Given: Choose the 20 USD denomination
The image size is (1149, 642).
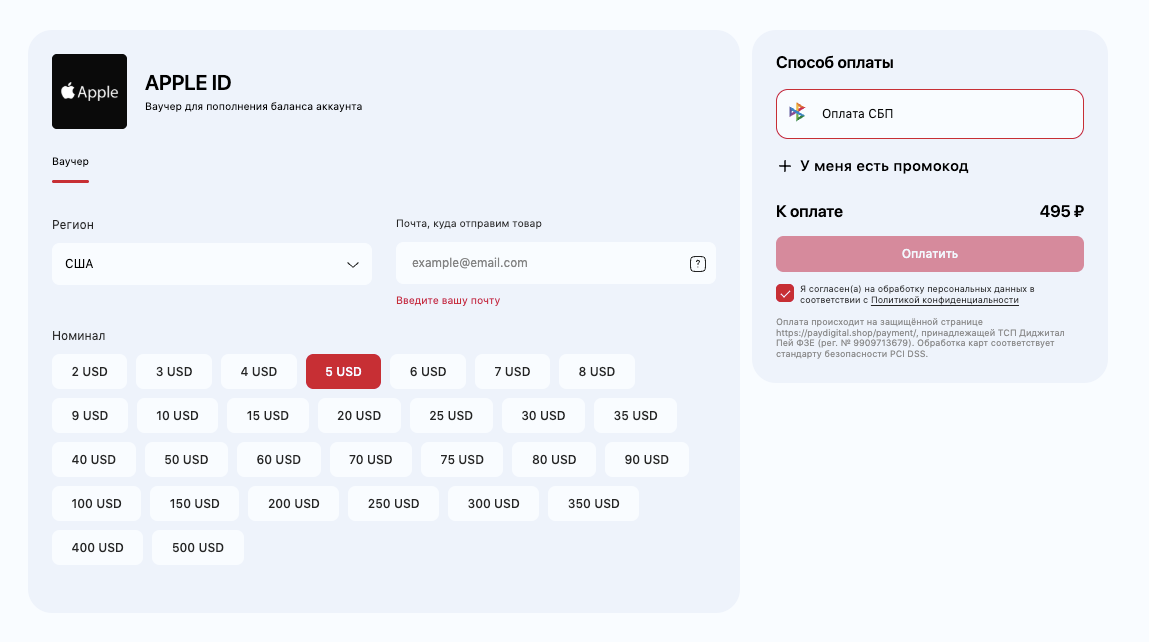Looking at the screenshot, I should coord(359,416).
